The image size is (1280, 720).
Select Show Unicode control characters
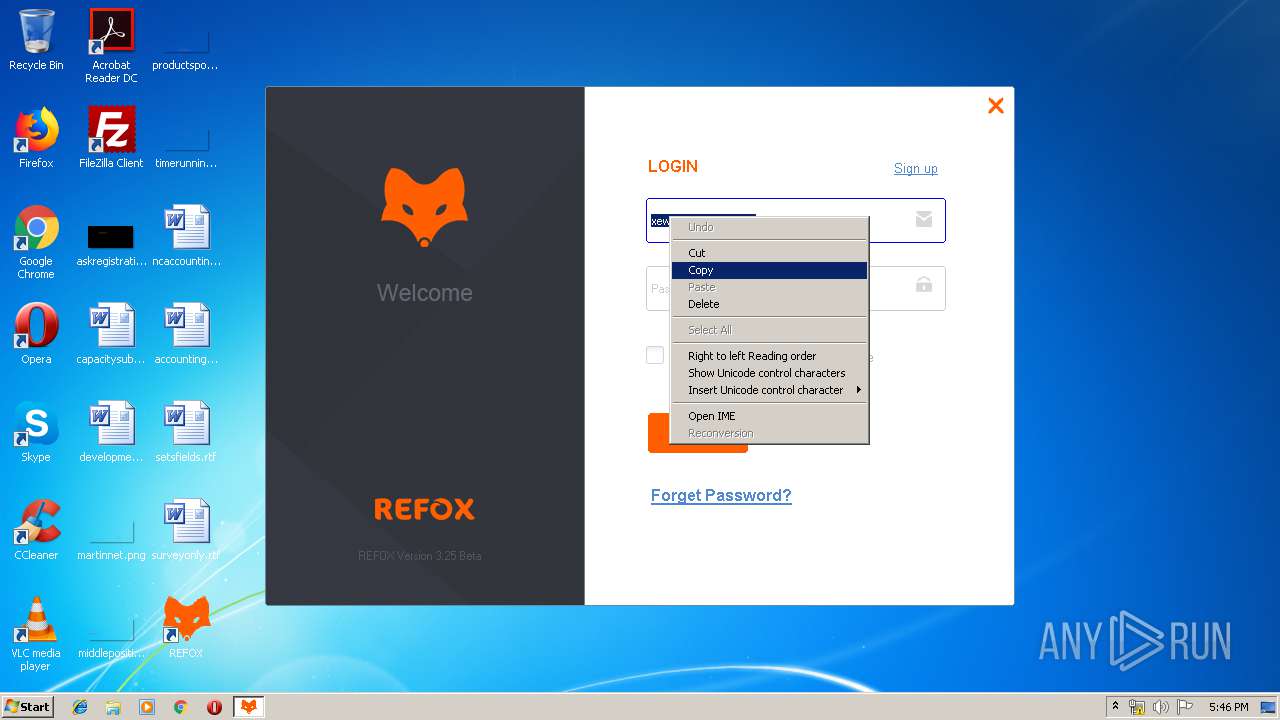point(769,373)
